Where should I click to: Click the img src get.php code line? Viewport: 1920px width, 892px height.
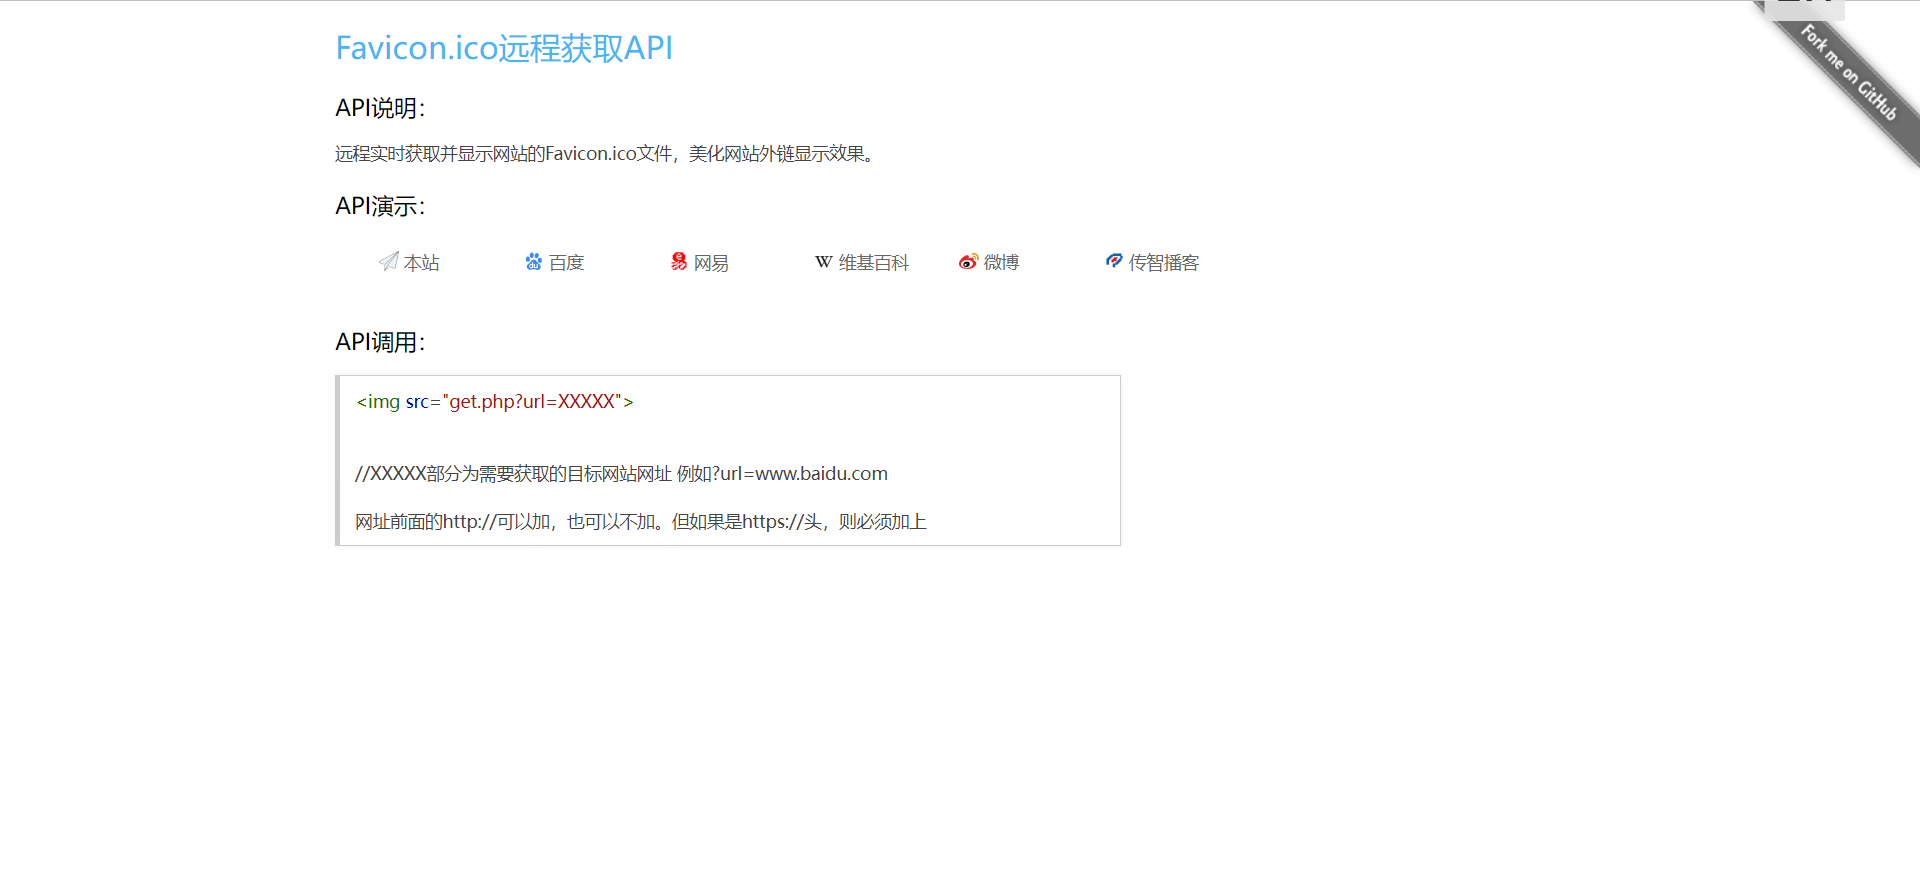click(x=495, y=401)
